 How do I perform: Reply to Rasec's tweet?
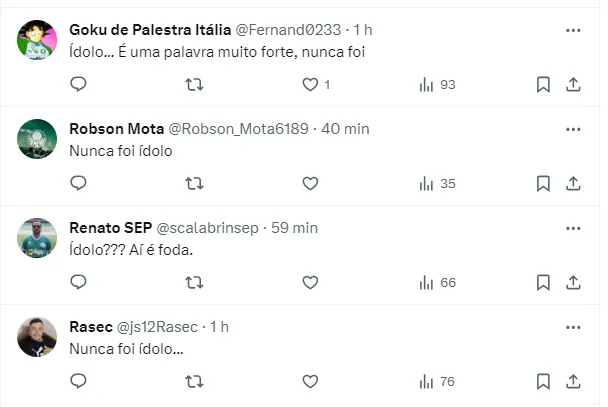point(78,381)
